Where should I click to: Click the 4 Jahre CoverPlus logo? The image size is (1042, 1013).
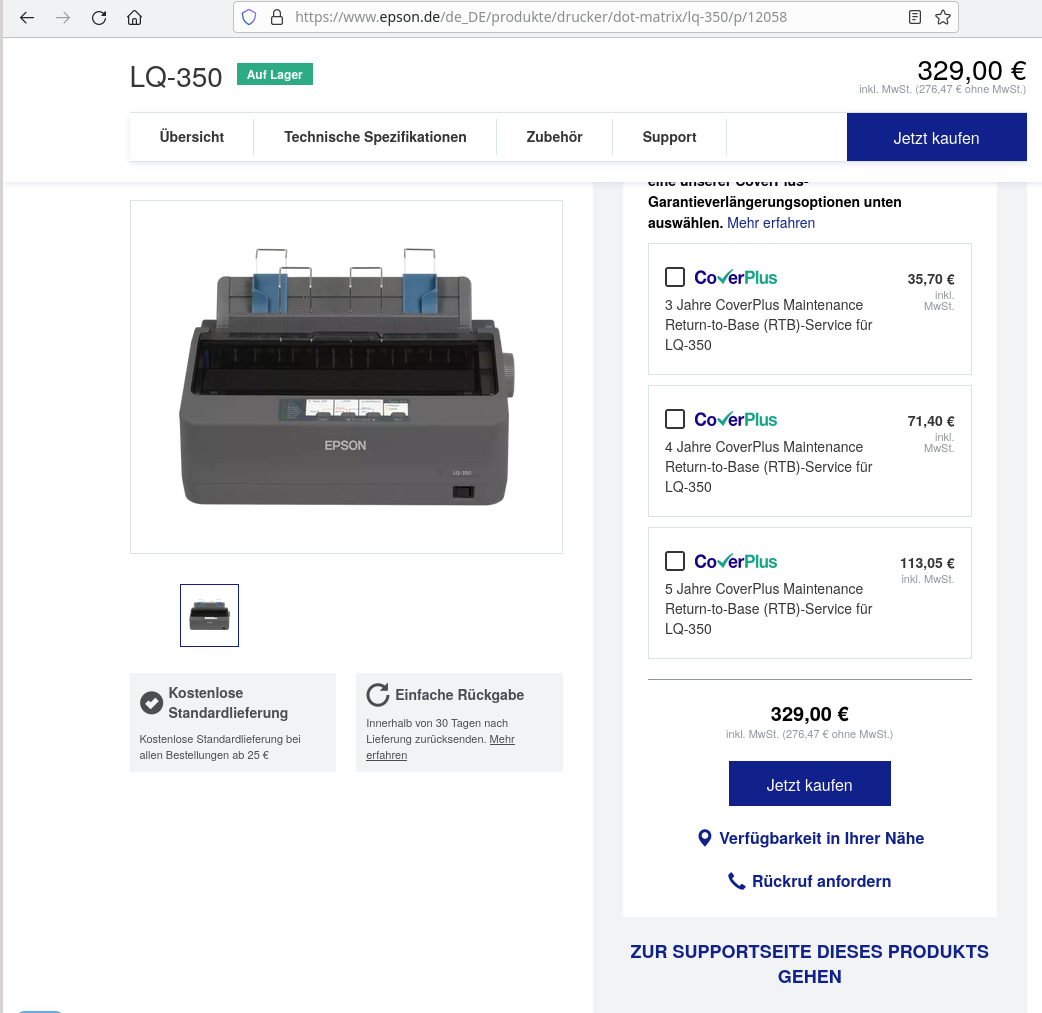click(736, 419)
